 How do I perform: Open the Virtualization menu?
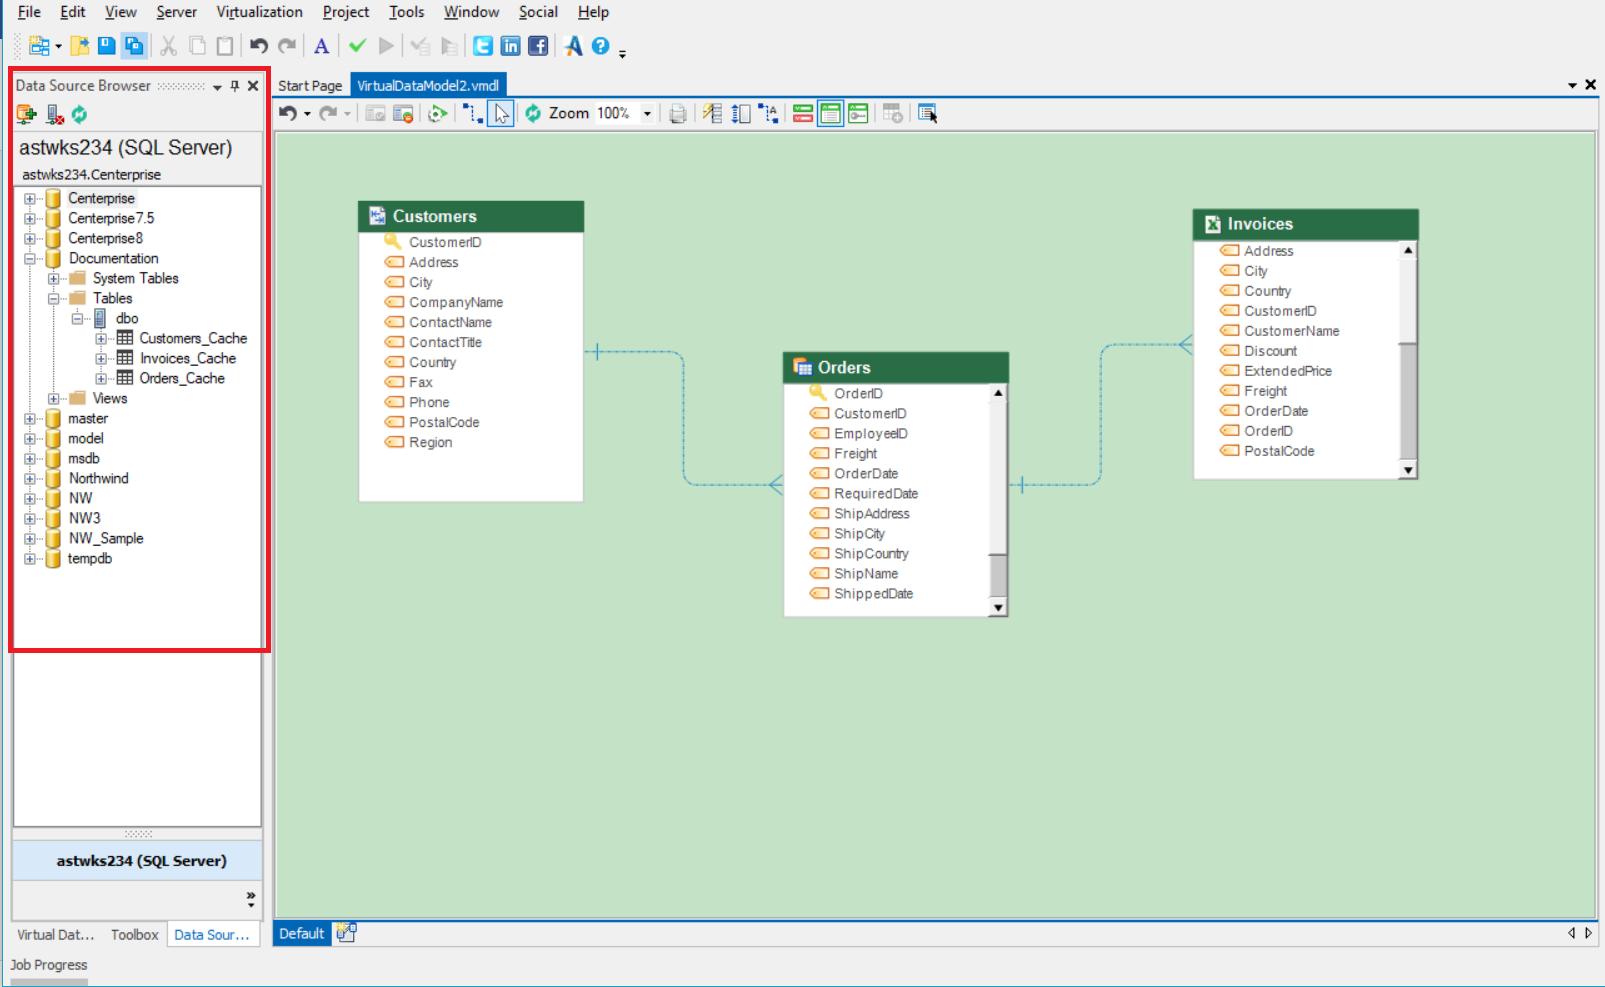pyautogui.click(x=259, y=12)
